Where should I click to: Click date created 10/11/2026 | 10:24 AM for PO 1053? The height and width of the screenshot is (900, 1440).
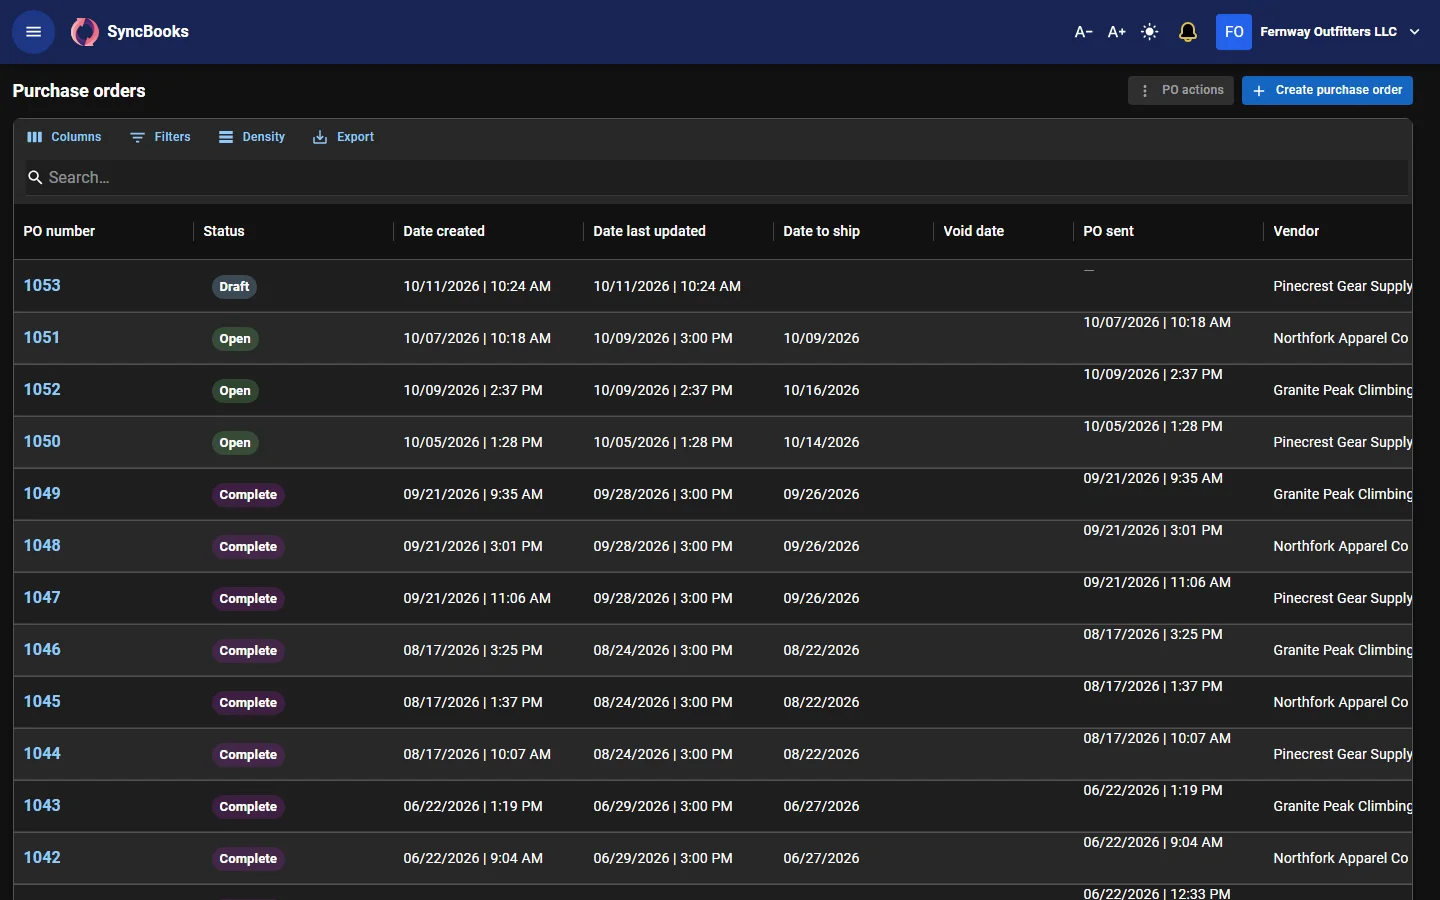477,286
